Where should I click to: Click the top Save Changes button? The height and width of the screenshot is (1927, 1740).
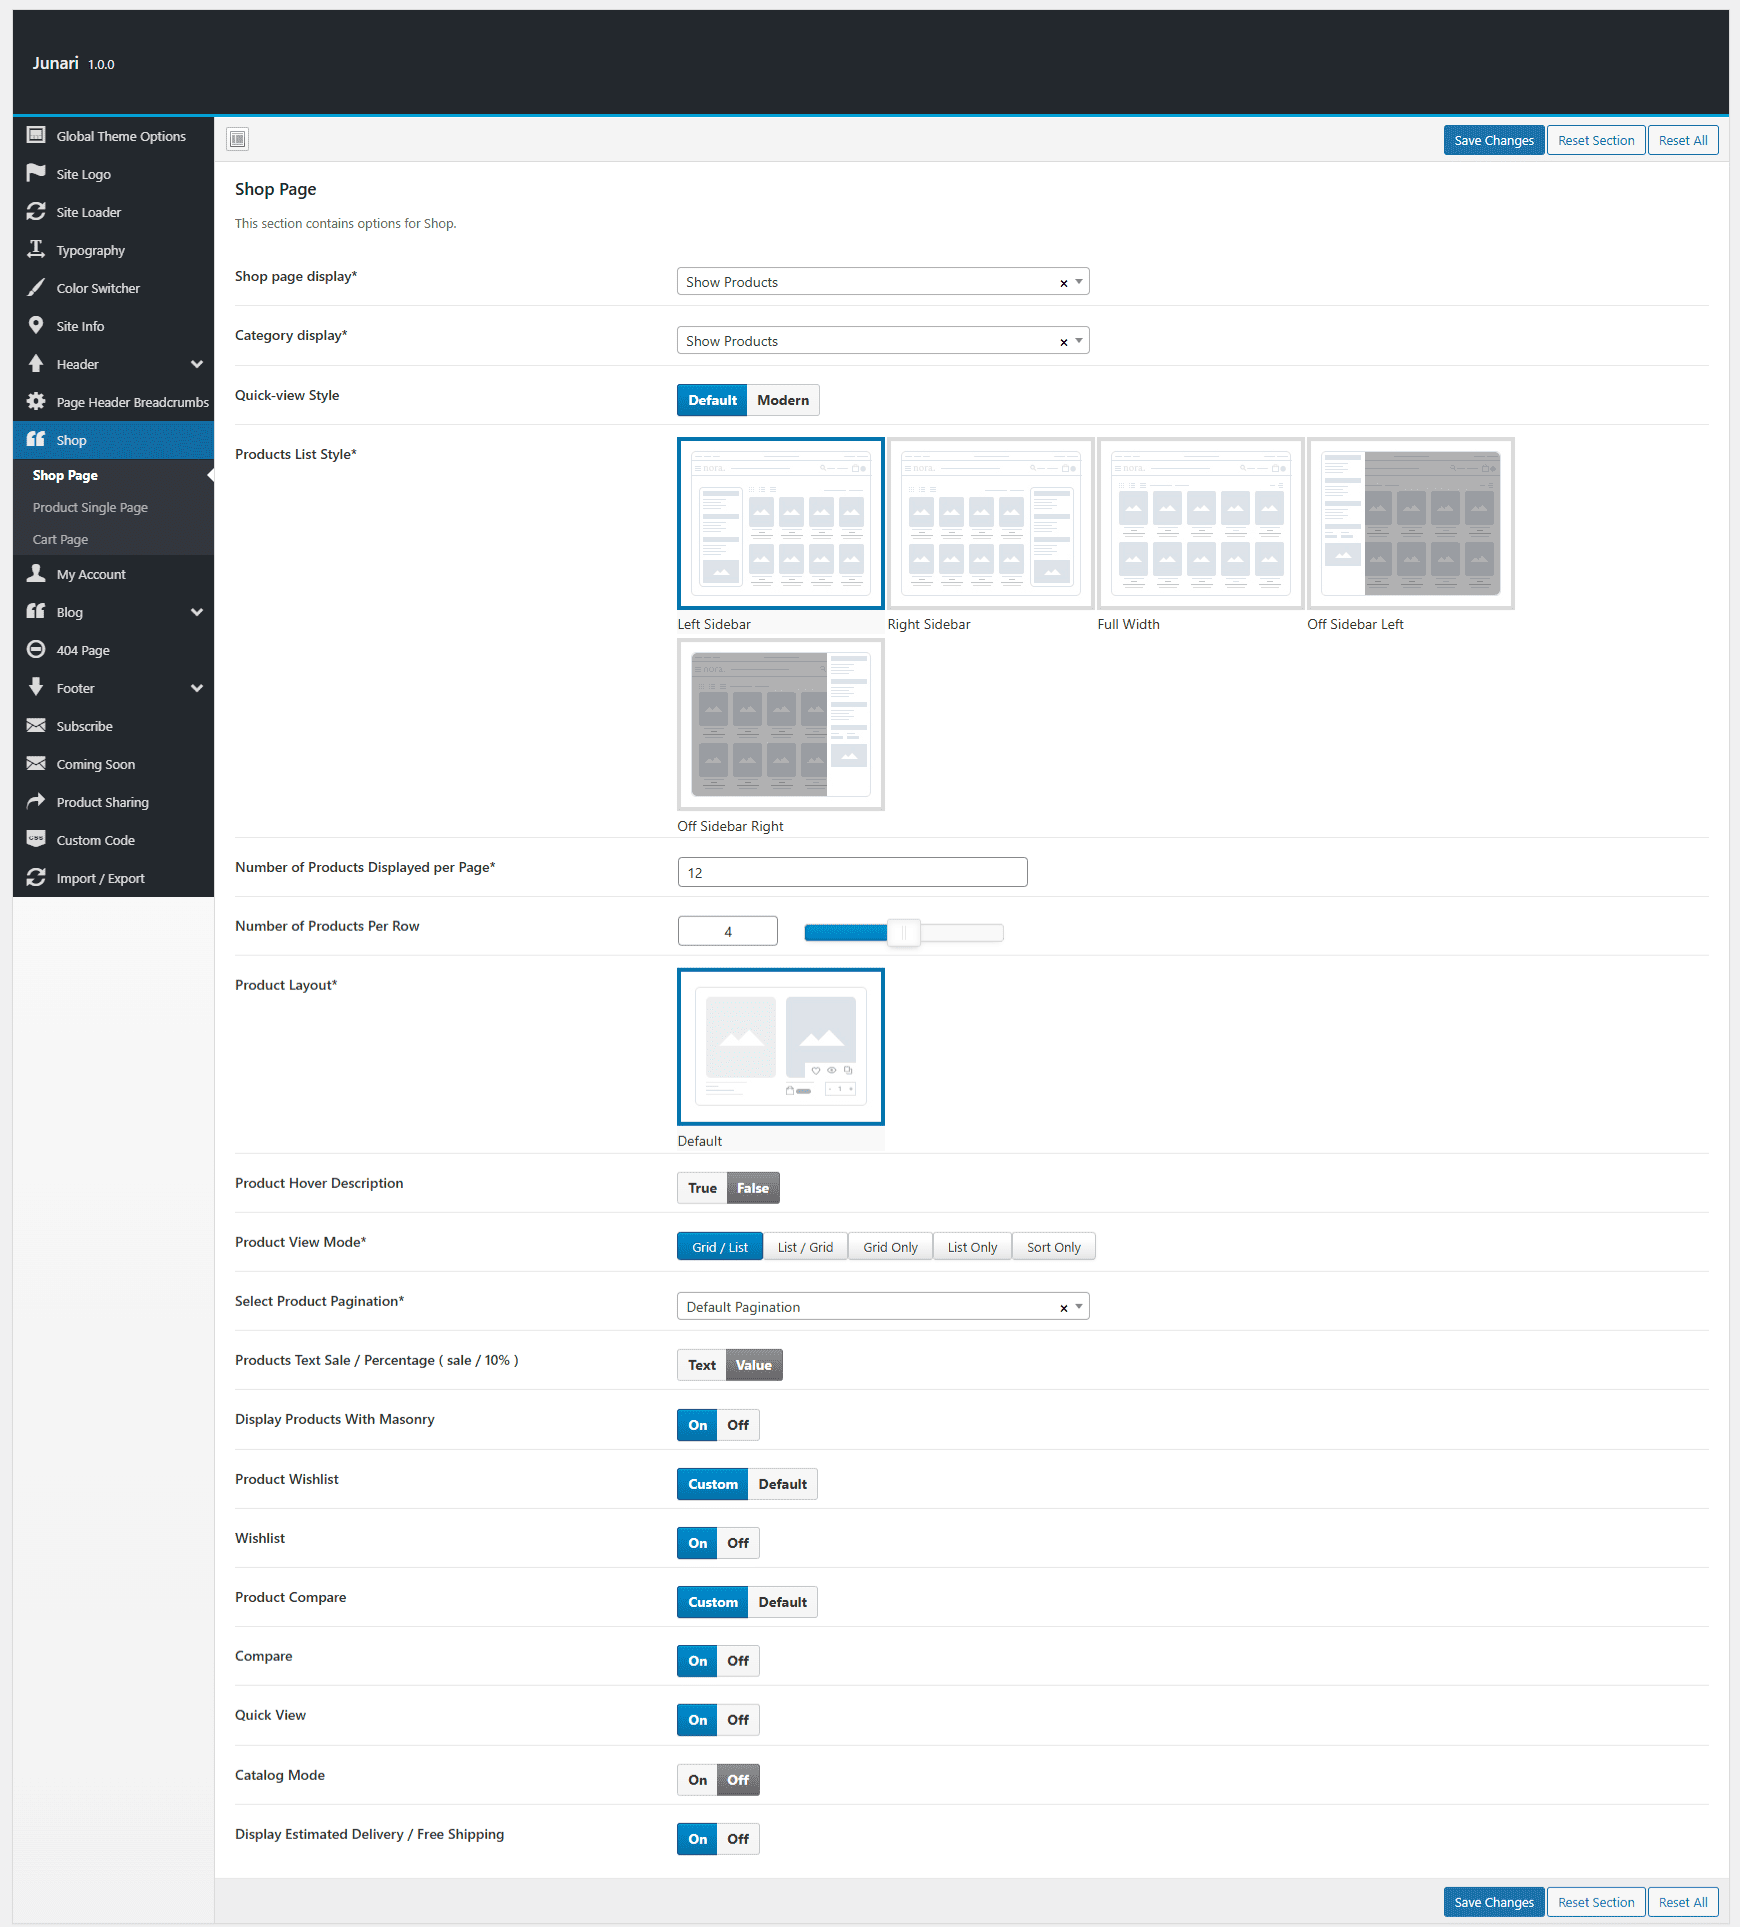[x=1493, y=140]
